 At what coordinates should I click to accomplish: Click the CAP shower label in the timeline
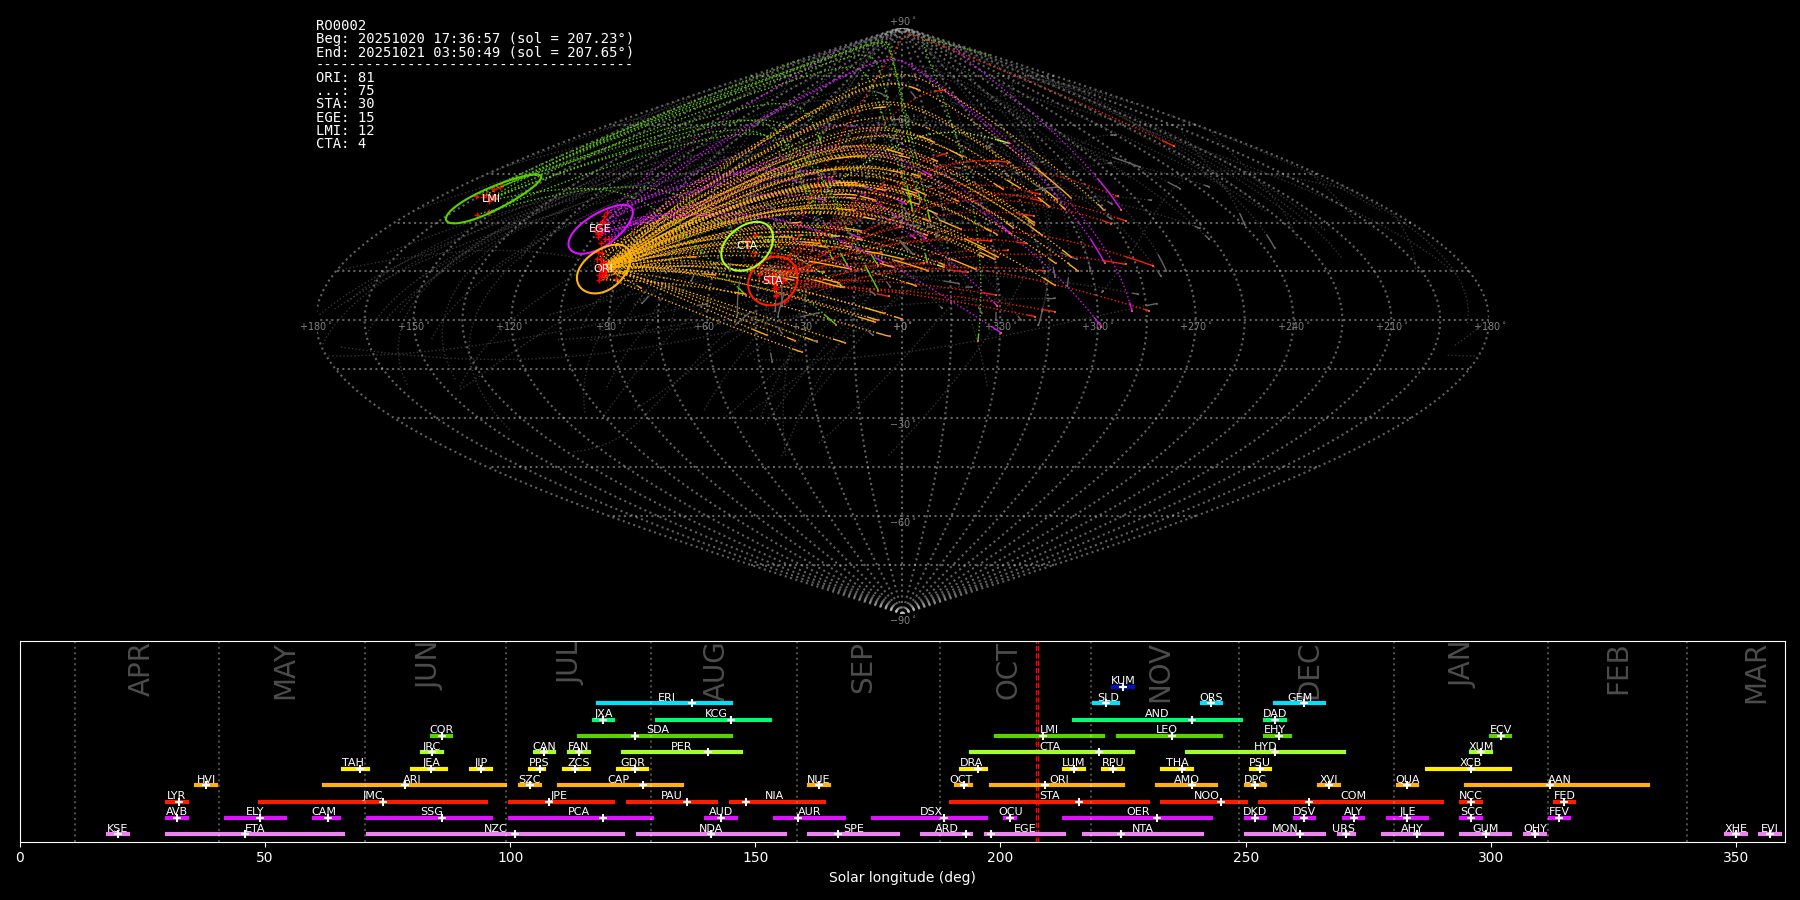click(619, 780)
